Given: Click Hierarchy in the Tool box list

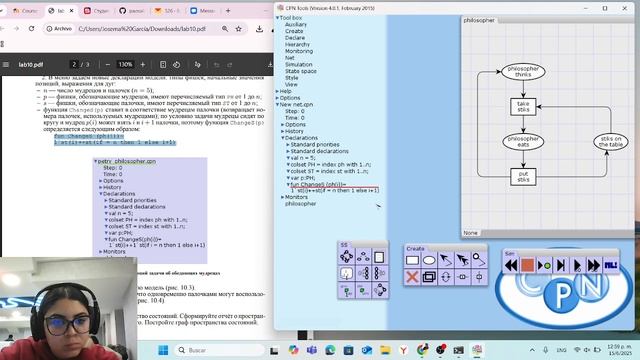Looking at the screenshot, I should pos(298,44).
